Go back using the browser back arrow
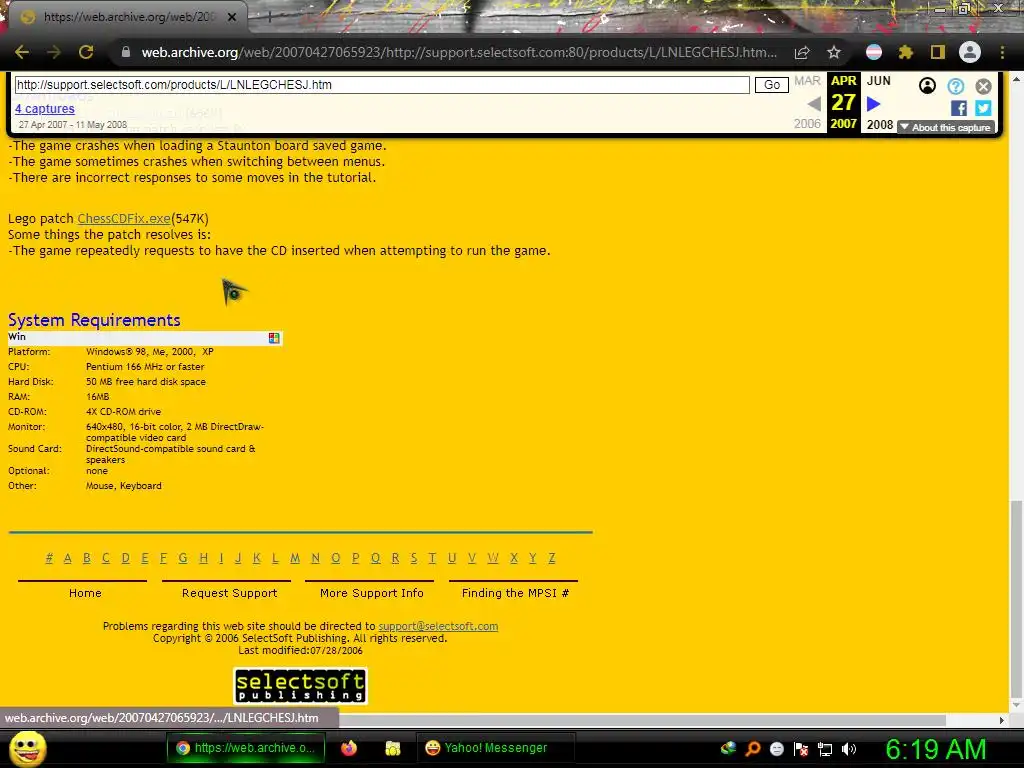 pyautogui.click(x=22, y=52)
